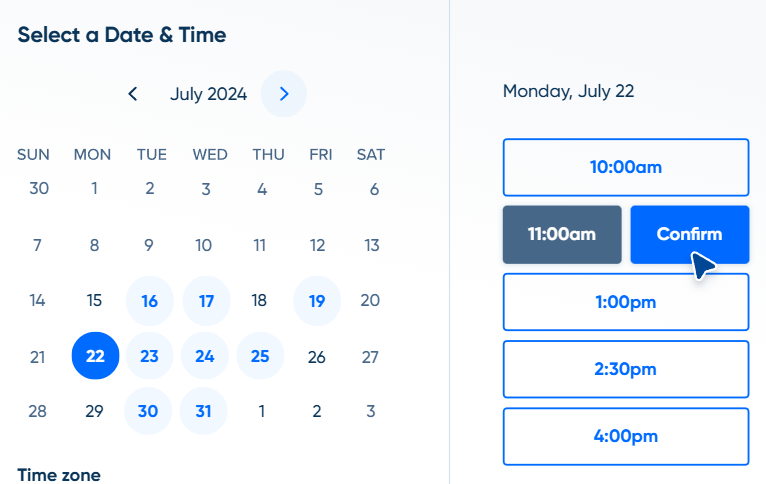Pick July 17 on calendar
This screenshot has width=766, height=484.
click(x=206, y=301)
